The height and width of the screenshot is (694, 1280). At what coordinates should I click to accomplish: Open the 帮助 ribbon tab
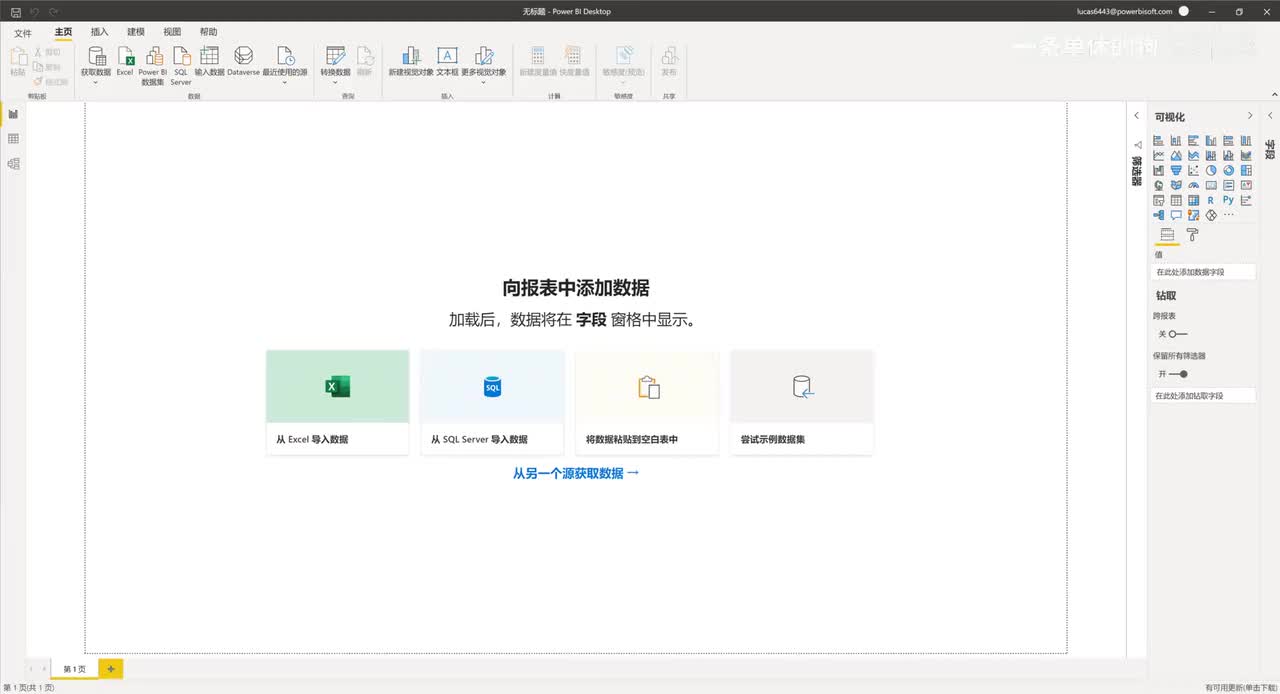[208, 32]
